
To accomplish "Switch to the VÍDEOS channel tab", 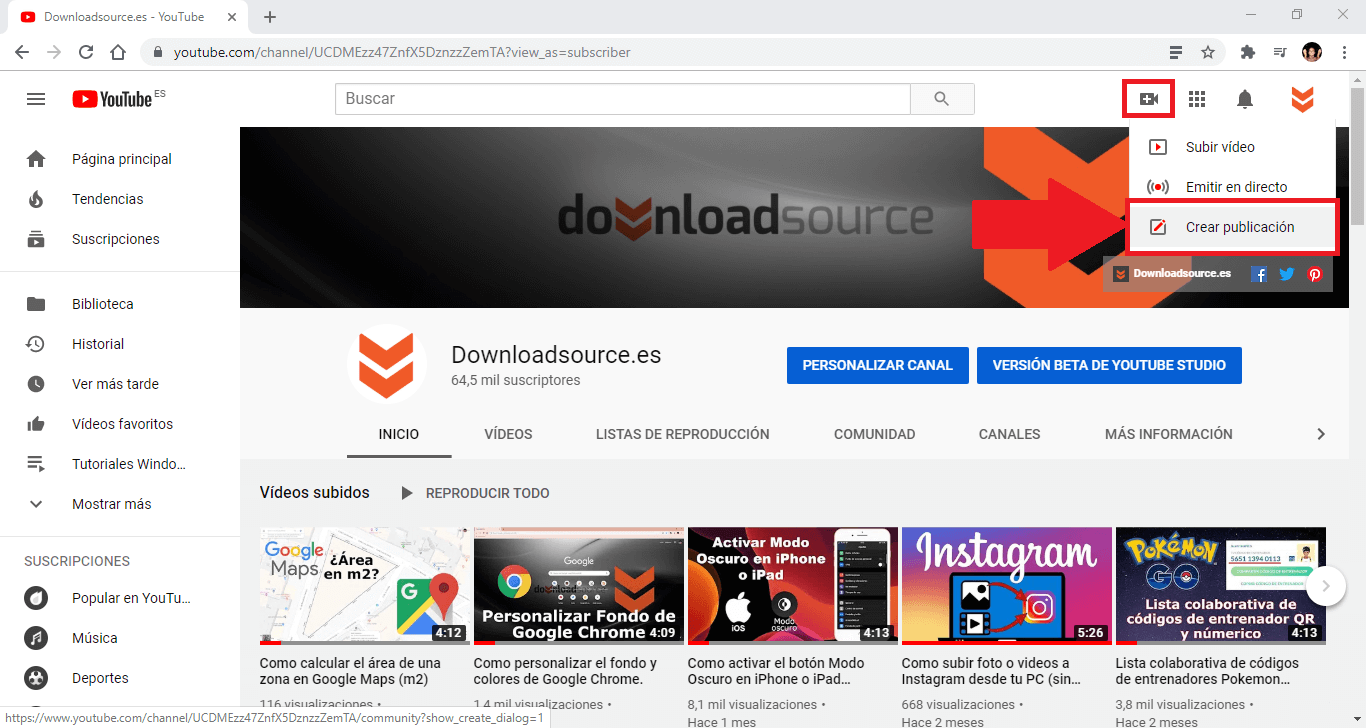I will [508, 434].
